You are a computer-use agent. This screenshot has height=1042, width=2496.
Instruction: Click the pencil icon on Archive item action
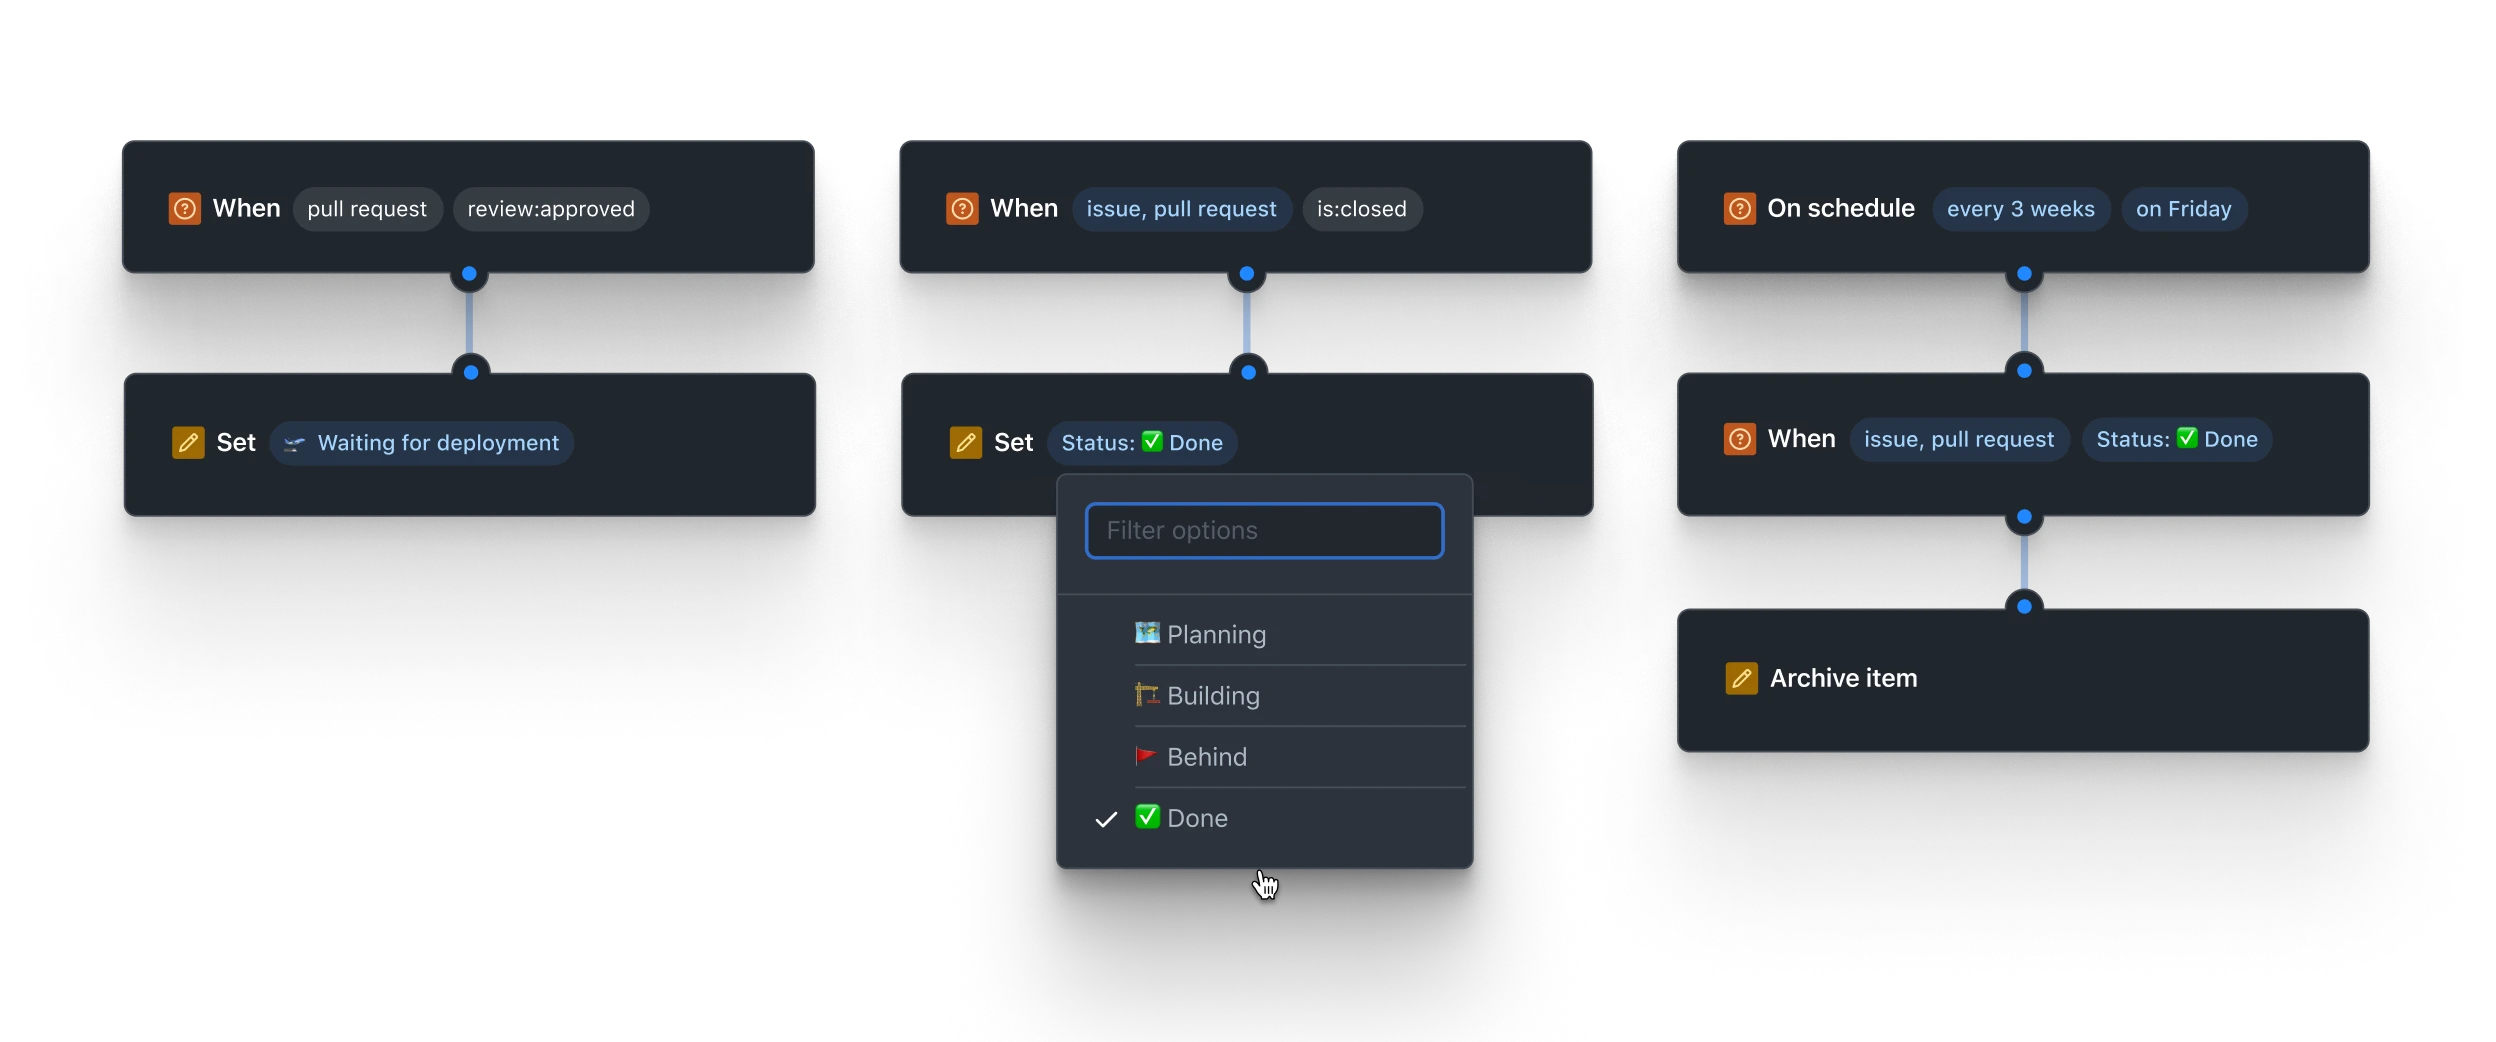tap(1742, 678)
